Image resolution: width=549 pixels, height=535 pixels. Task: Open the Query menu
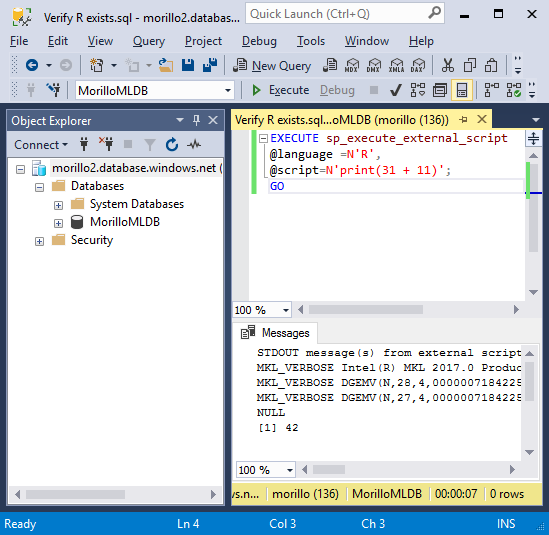tap(148, 41)
